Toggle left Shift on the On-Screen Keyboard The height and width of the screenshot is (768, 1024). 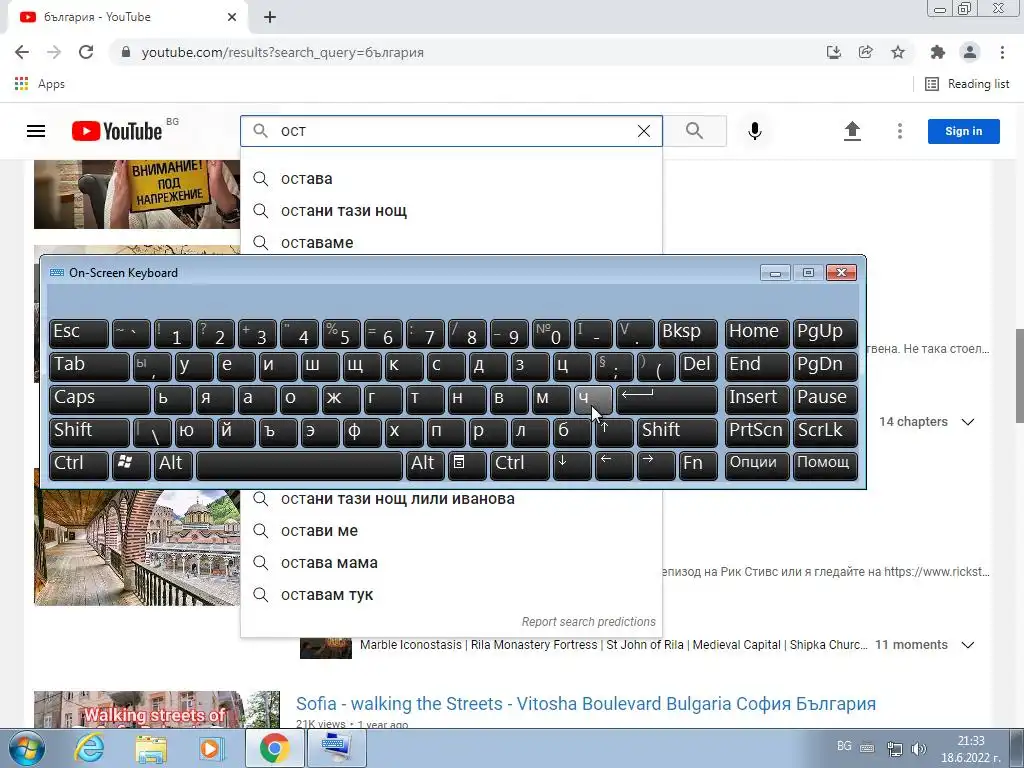click(89, 431)
